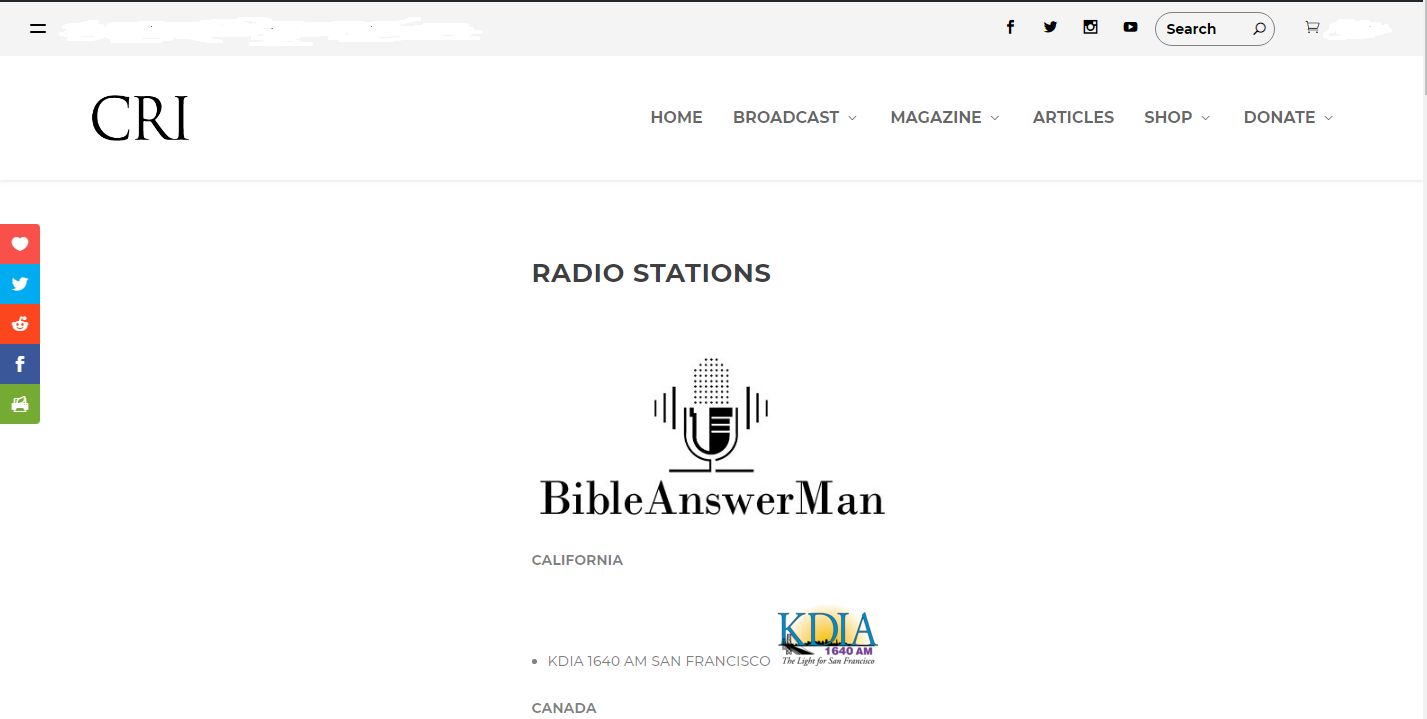Expand the MAGAZINE dropdown chevron
The height and width of the screenshot is (719, 1427).
click(x=995, y=118)
